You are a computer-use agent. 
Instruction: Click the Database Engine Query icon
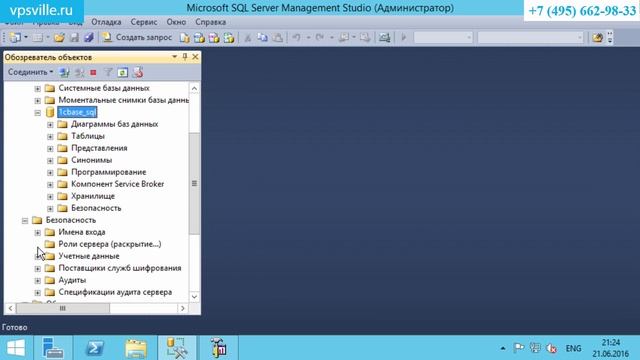coord(184,38)
